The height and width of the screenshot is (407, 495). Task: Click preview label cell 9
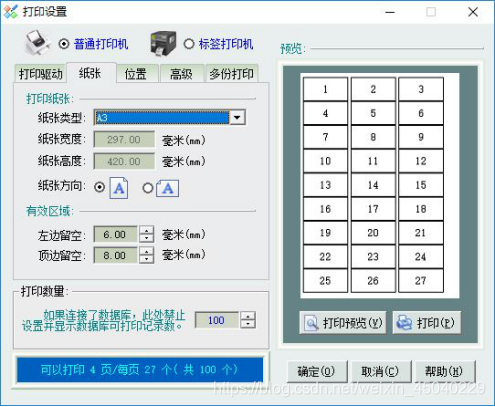[421, 137]
